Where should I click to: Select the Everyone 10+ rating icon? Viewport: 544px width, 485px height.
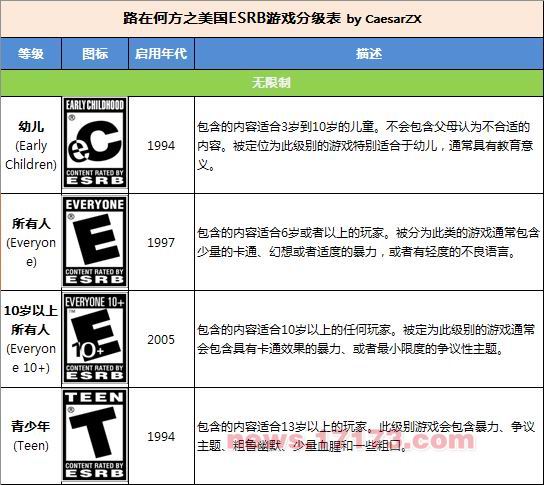(95, 338)
